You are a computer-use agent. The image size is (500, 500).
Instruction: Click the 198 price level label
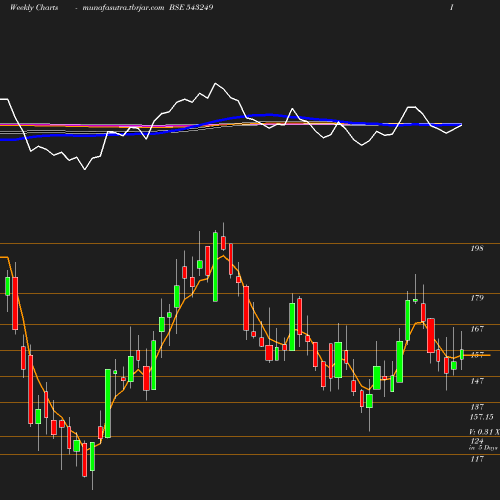pos(477,248)
